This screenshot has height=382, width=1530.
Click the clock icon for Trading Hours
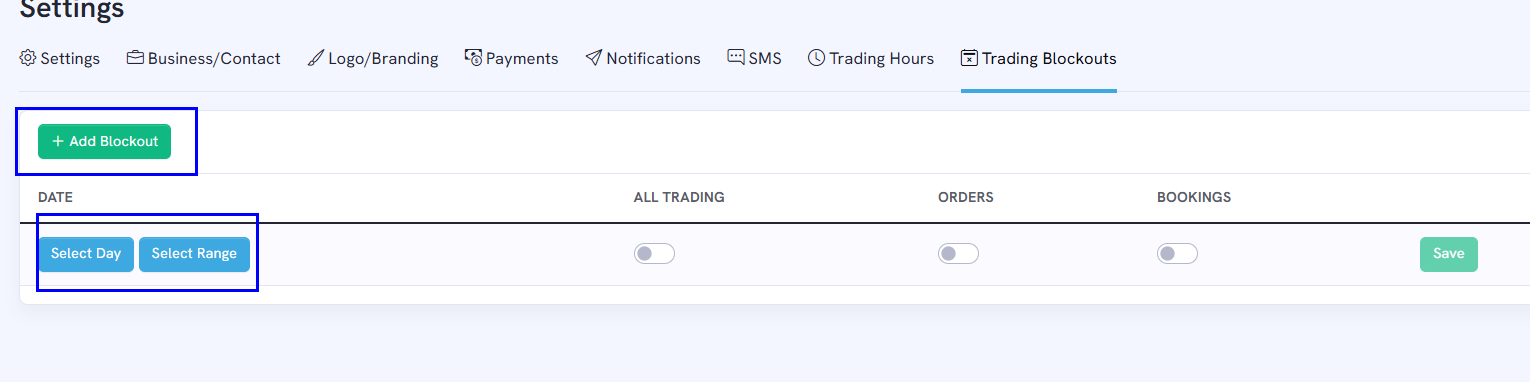coord(816,58)
